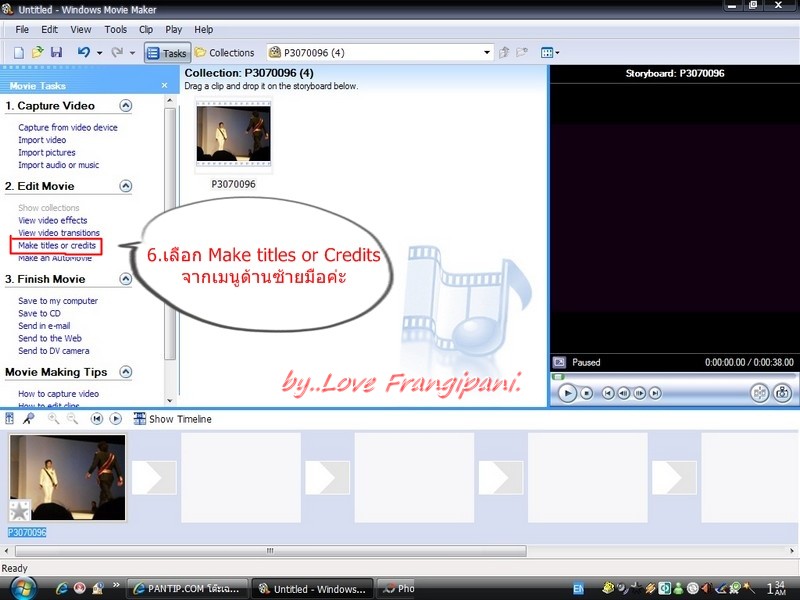Screen dimensions: 800x600
Task: Collapse the Movie Making Tips section
Action: (x=126, y=371)
